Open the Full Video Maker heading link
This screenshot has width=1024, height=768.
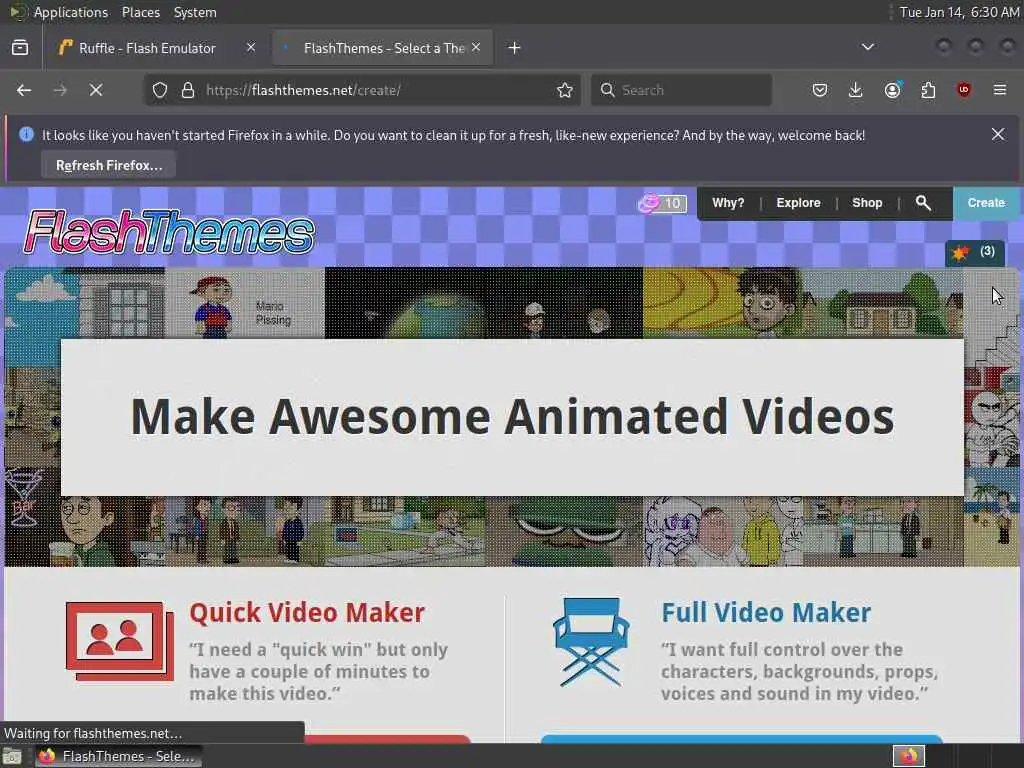click(766, 613)
